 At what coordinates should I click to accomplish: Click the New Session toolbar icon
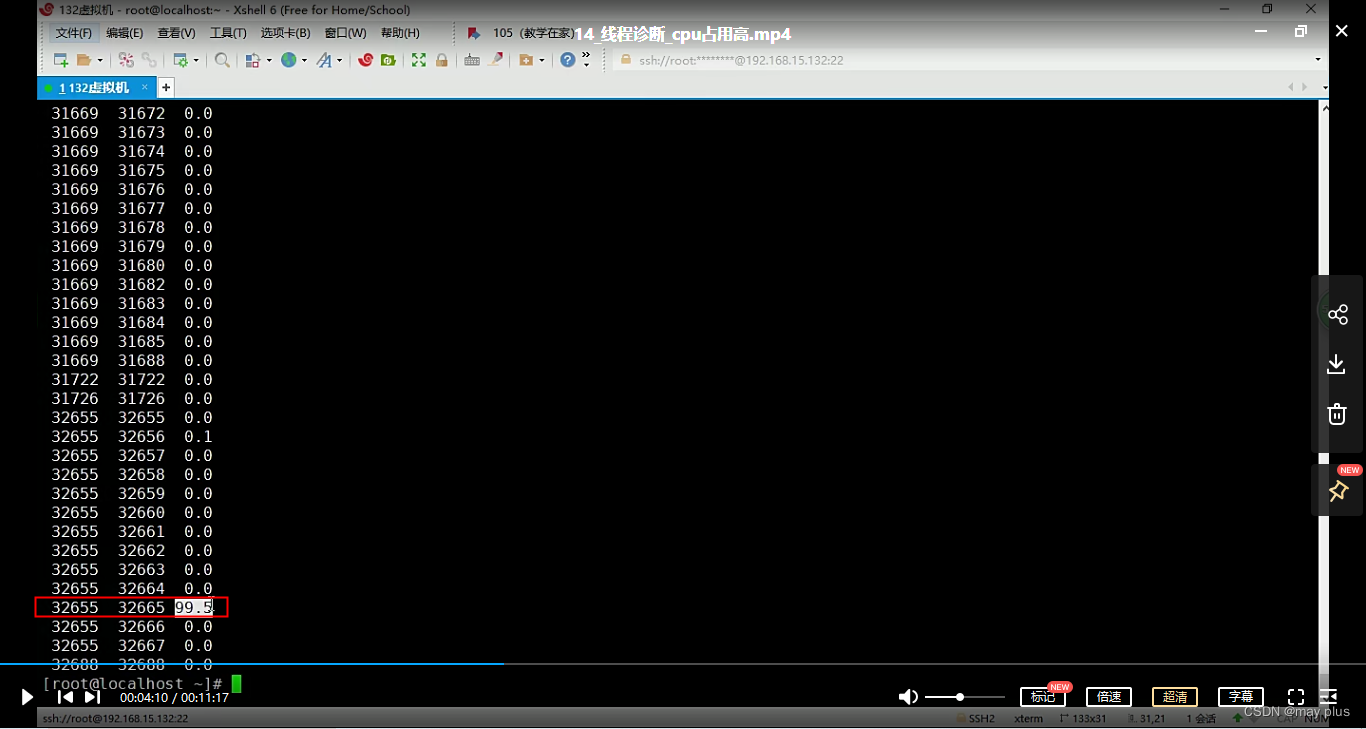61,60
